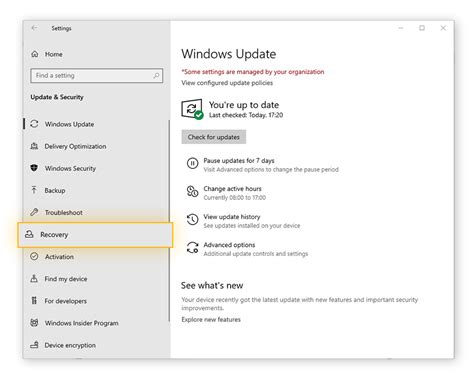Click the magnifier icon in search box
The image size is (474, 380).
(156, 76)
